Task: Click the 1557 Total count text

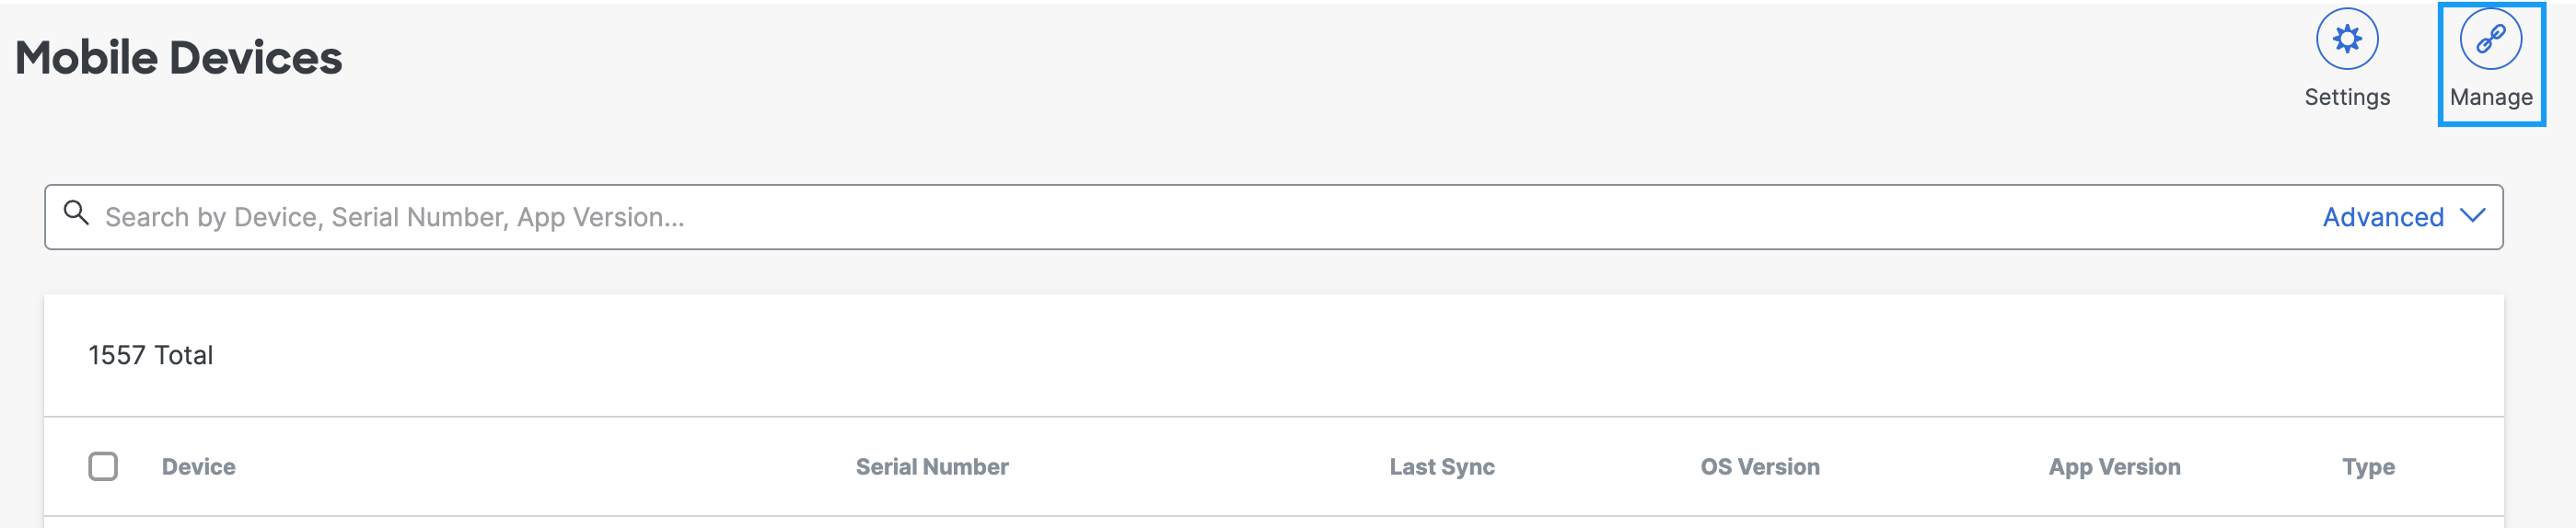Action: point(150,355)
